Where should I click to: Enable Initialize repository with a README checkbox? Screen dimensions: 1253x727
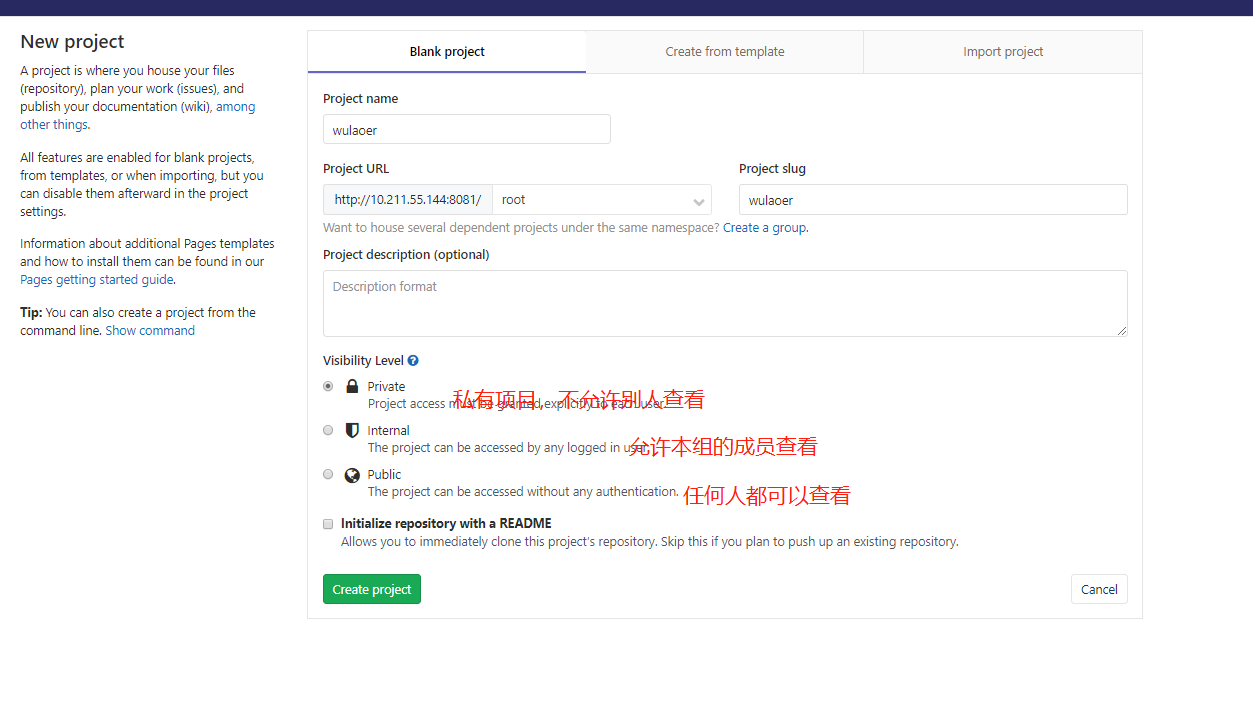click(x=328, y=523)
